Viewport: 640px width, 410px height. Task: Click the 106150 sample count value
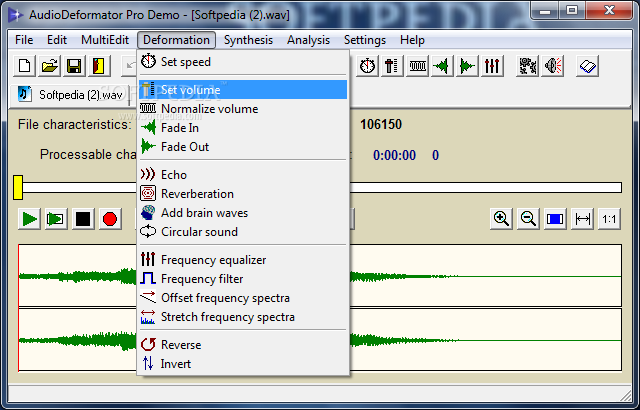tap(381, 124)
